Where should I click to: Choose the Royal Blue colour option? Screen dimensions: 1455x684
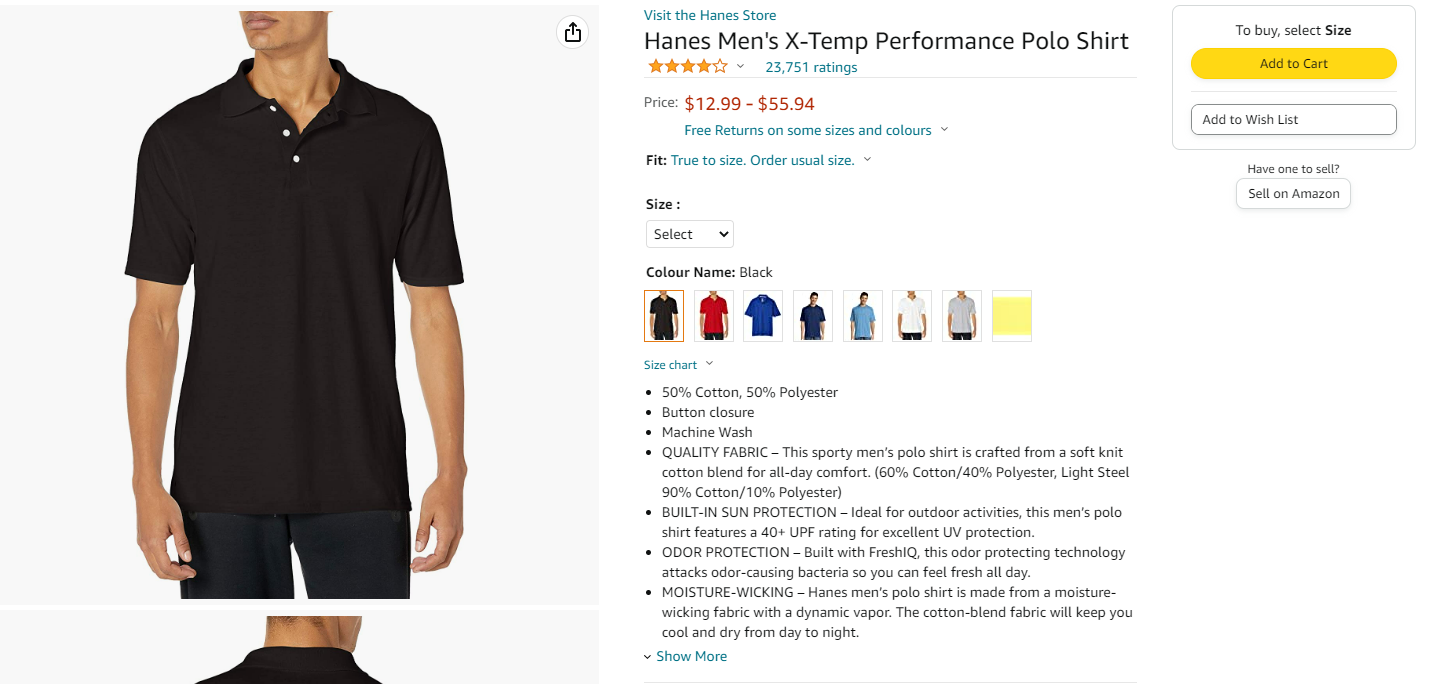[763, 316]
